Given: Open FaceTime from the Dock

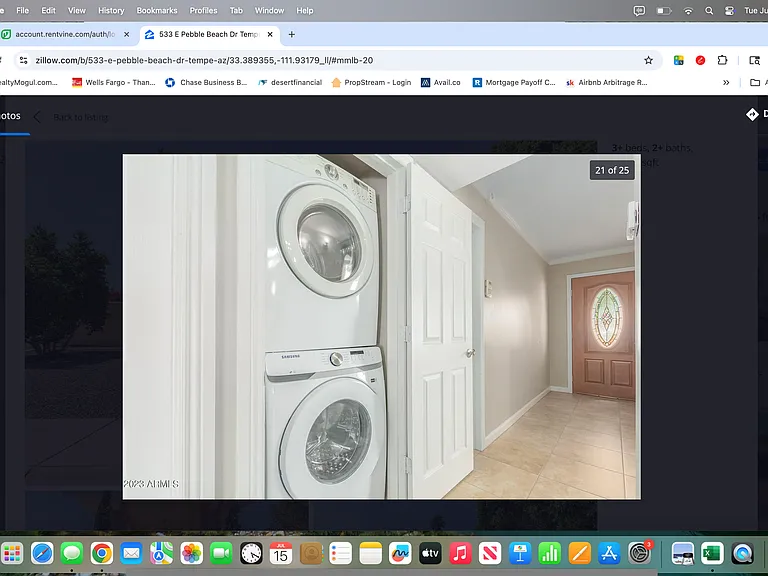Looking at the screenshot, I should [x=221, y=553].
